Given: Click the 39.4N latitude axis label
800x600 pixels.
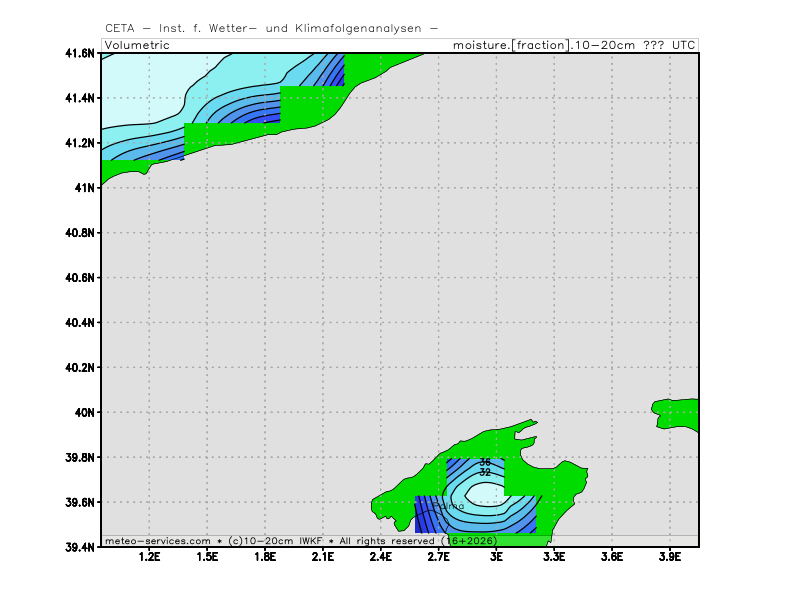Looking at the screenshot, I should pyautogui.click(x=78, y=547).
